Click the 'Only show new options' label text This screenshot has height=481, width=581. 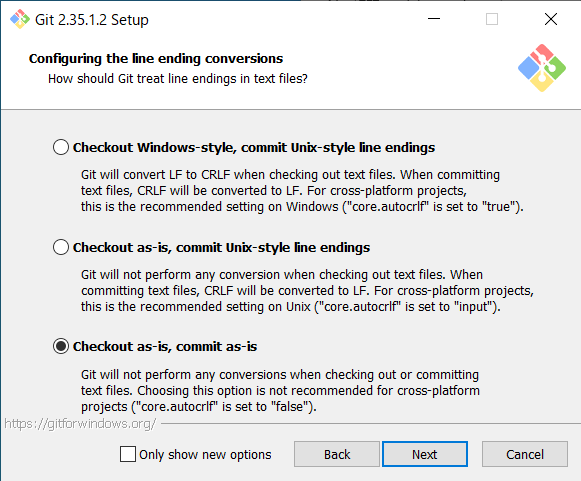(x=205, y=454)
